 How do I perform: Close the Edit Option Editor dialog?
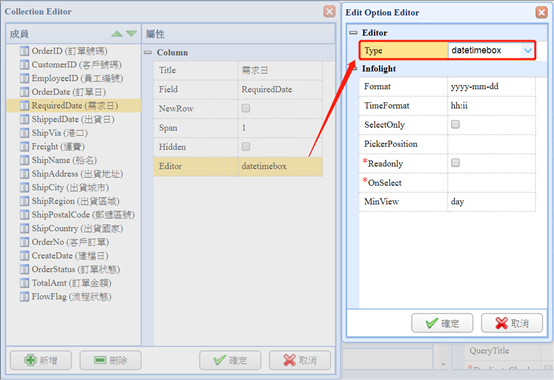click(x=542, y=12)
